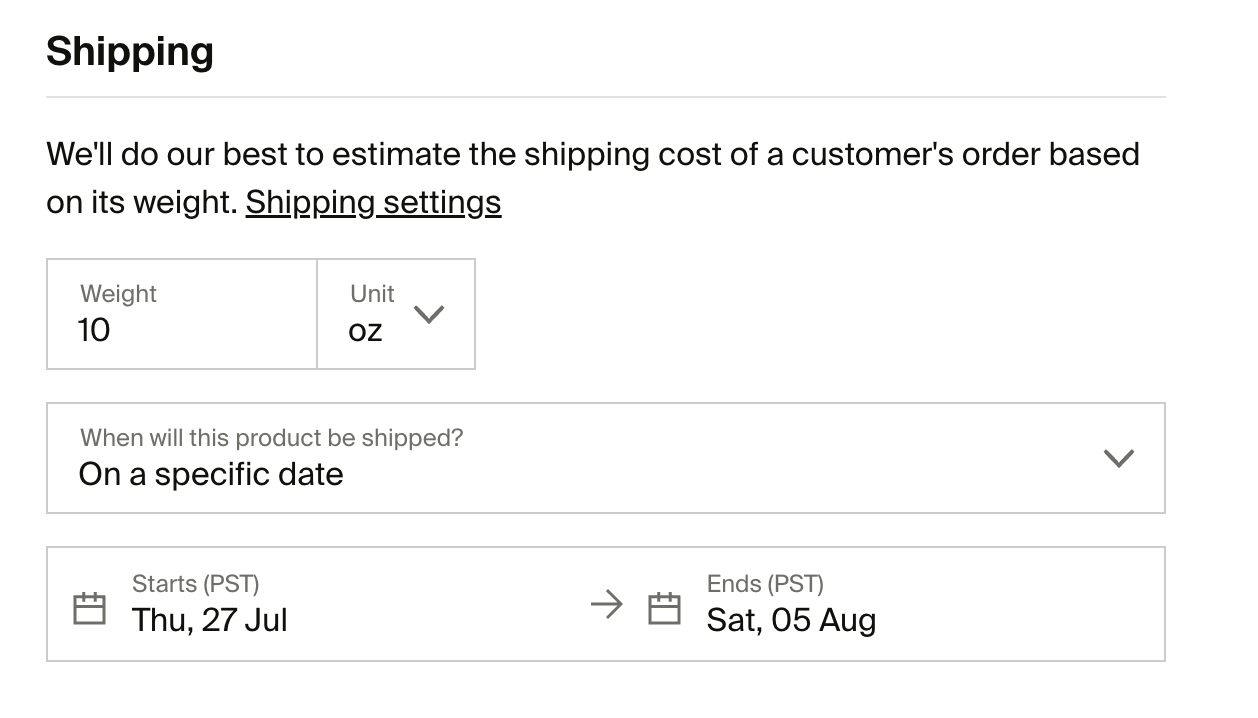Image resolution: width=1258 pixels, height=718 pixels.
Task: Click the 'Ends (PST)' label
Action: click(x=765, y=584)
